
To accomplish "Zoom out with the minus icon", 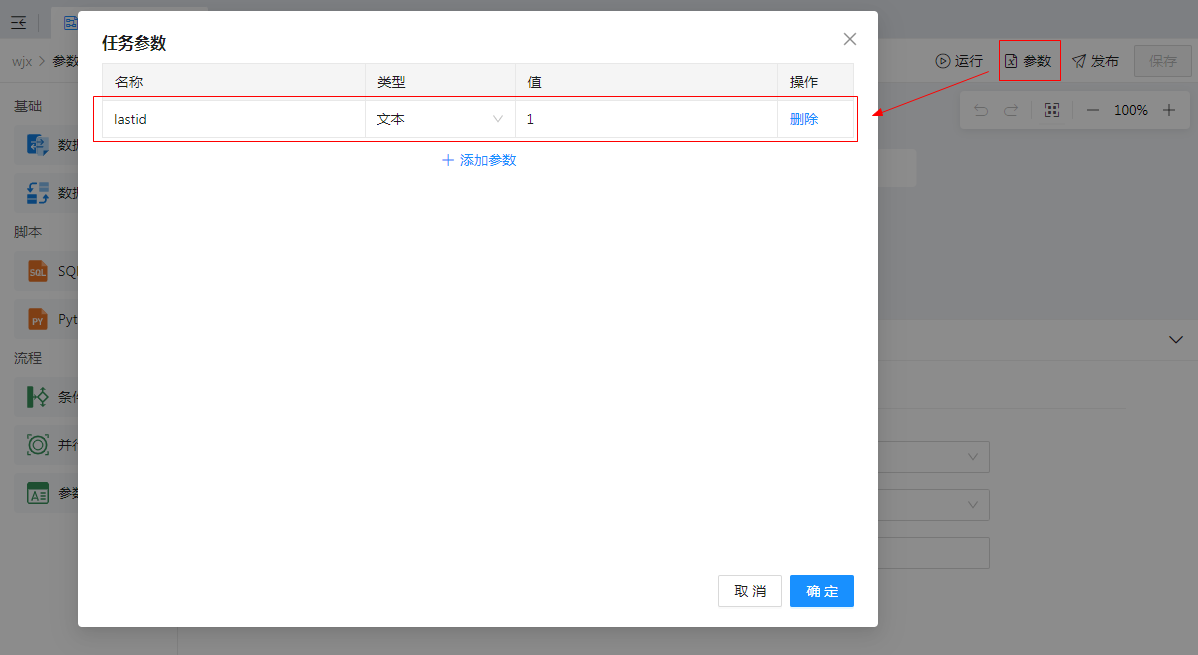I will (1092, 110).
